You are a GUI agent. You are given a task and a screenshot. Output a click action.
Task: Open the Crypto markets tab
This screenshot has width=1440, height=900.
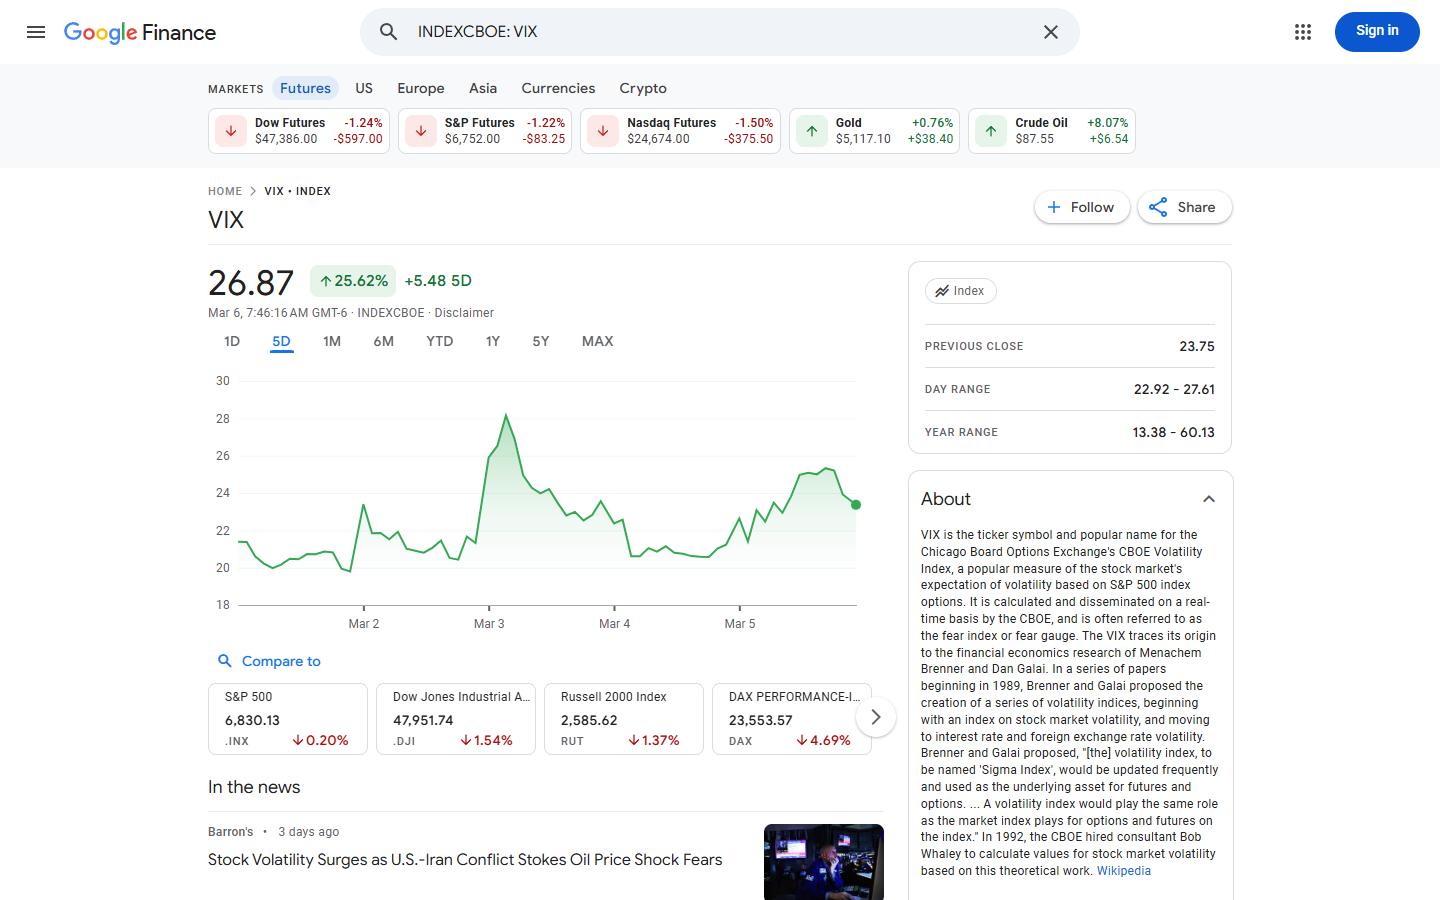642,88
